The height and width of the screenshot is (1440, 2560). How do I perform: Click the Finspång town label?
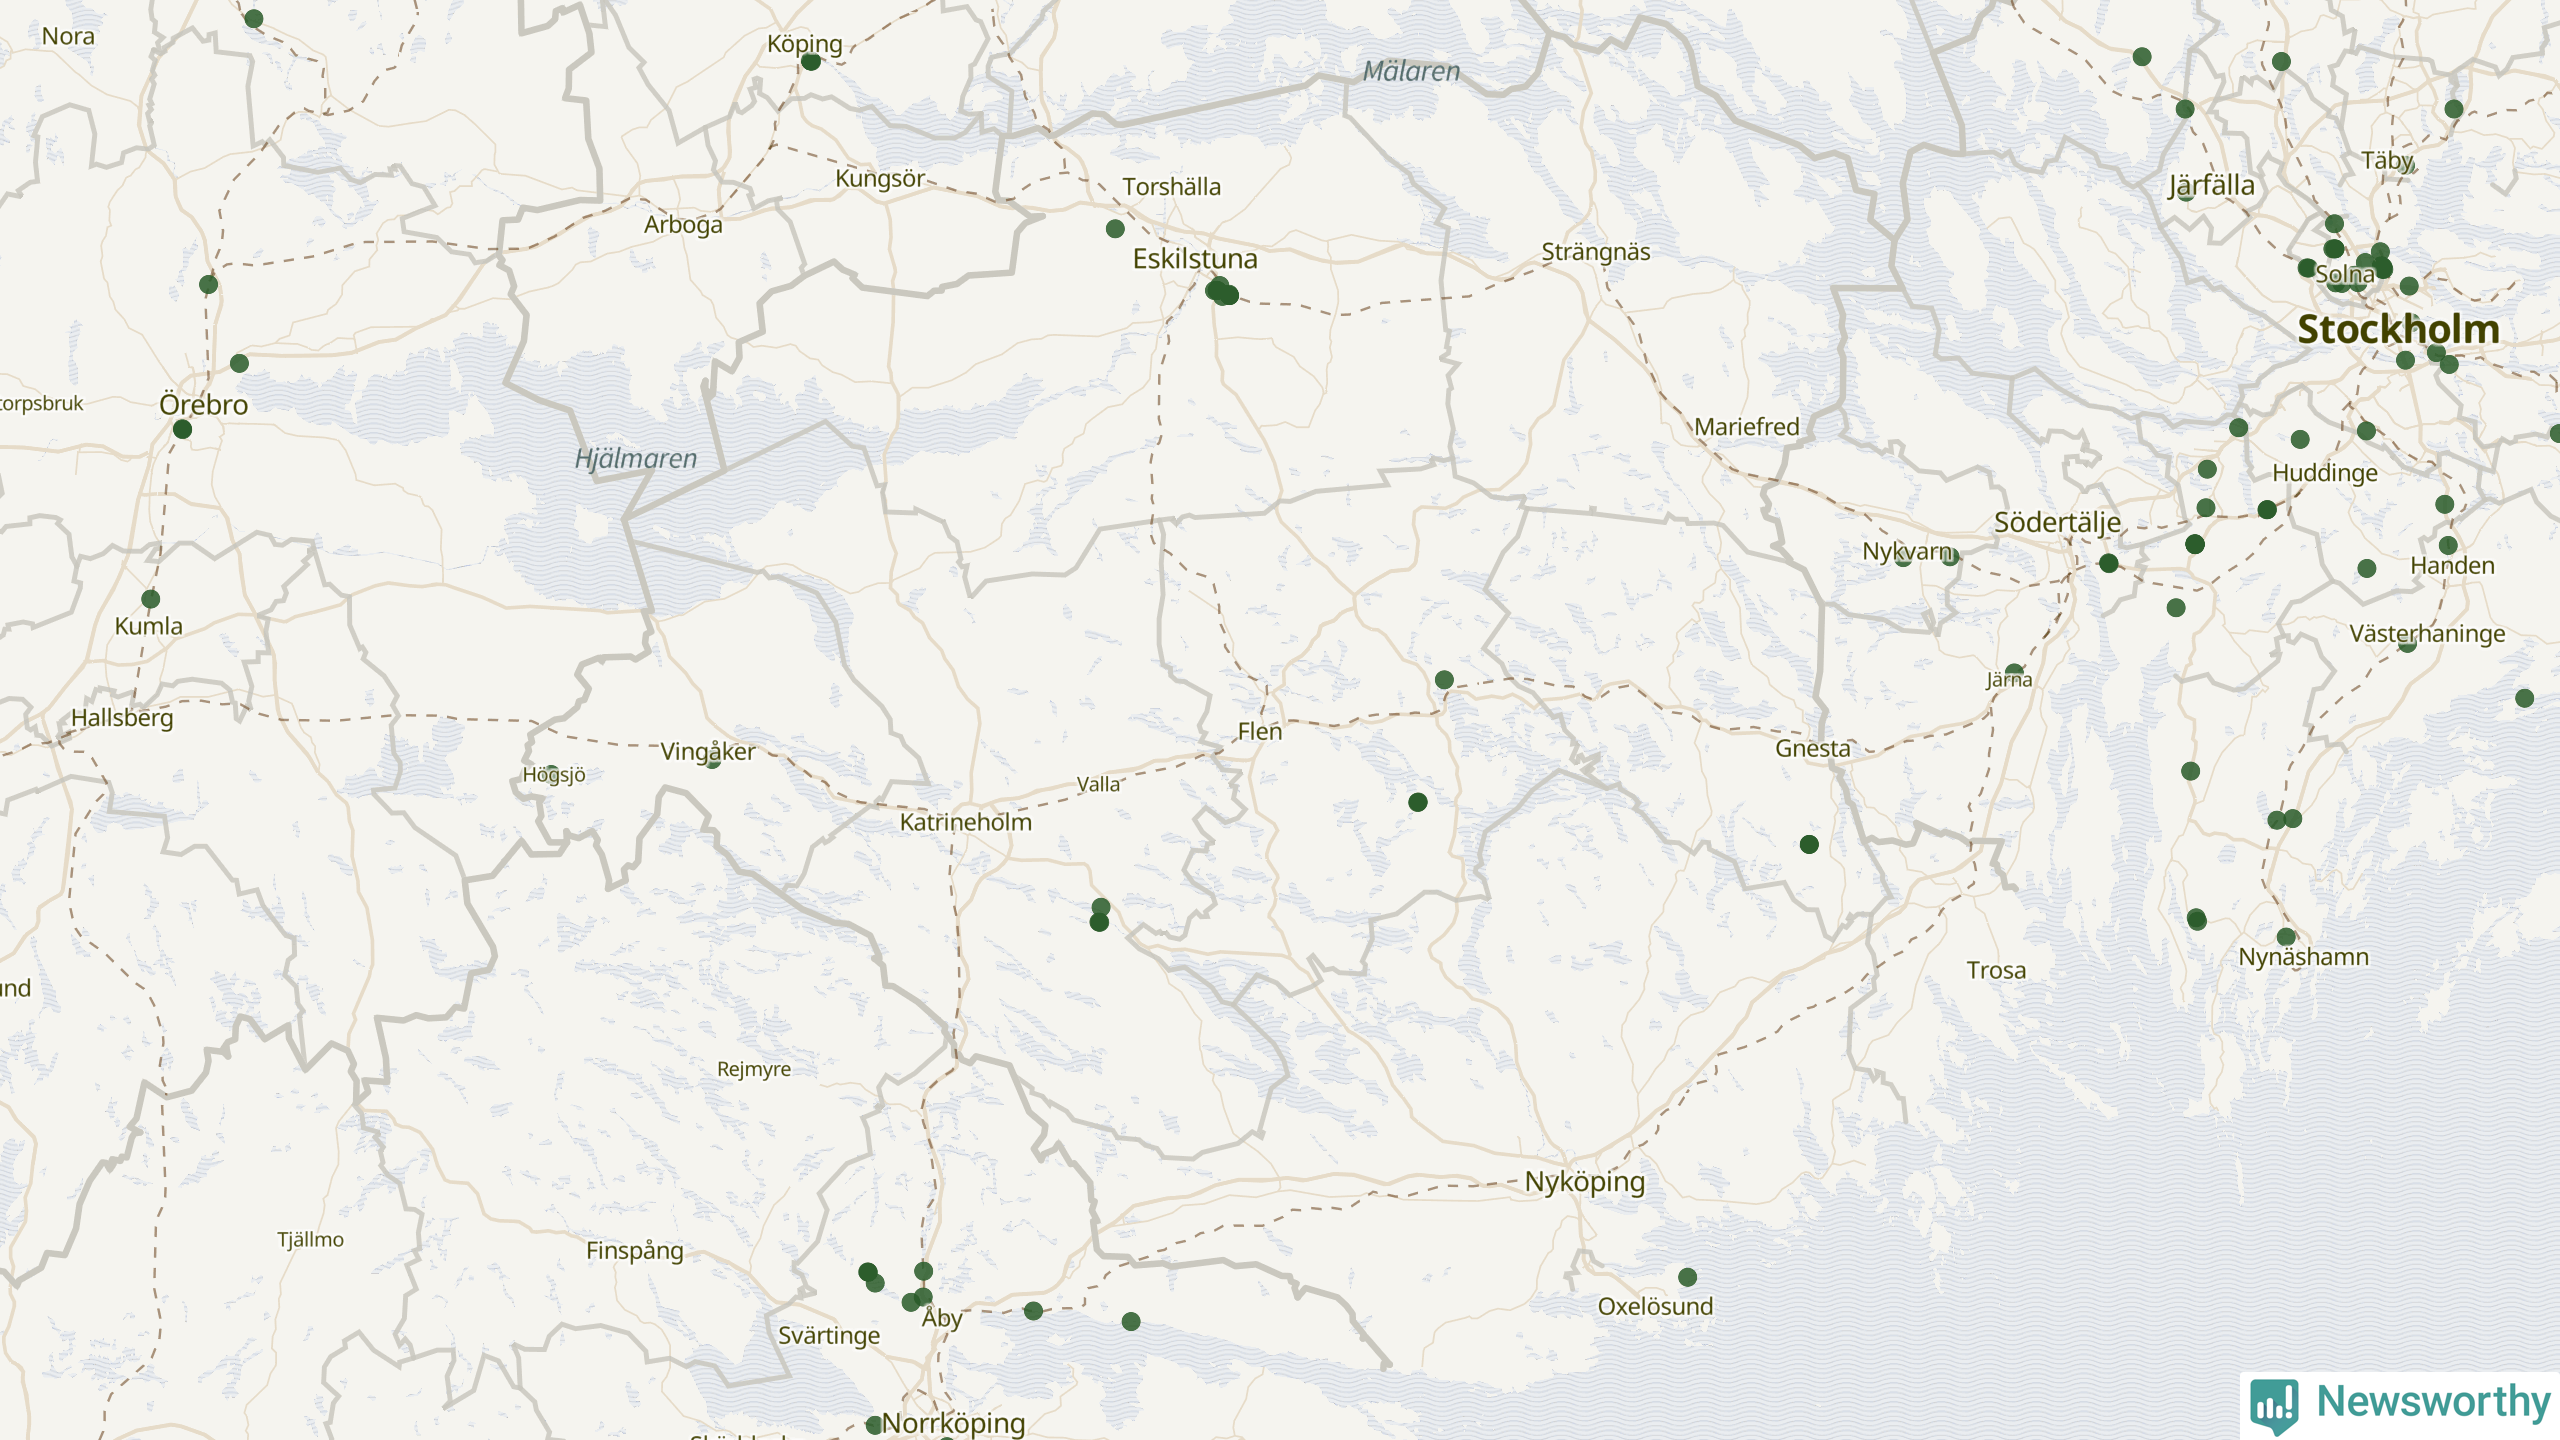tap(635, 1251)
